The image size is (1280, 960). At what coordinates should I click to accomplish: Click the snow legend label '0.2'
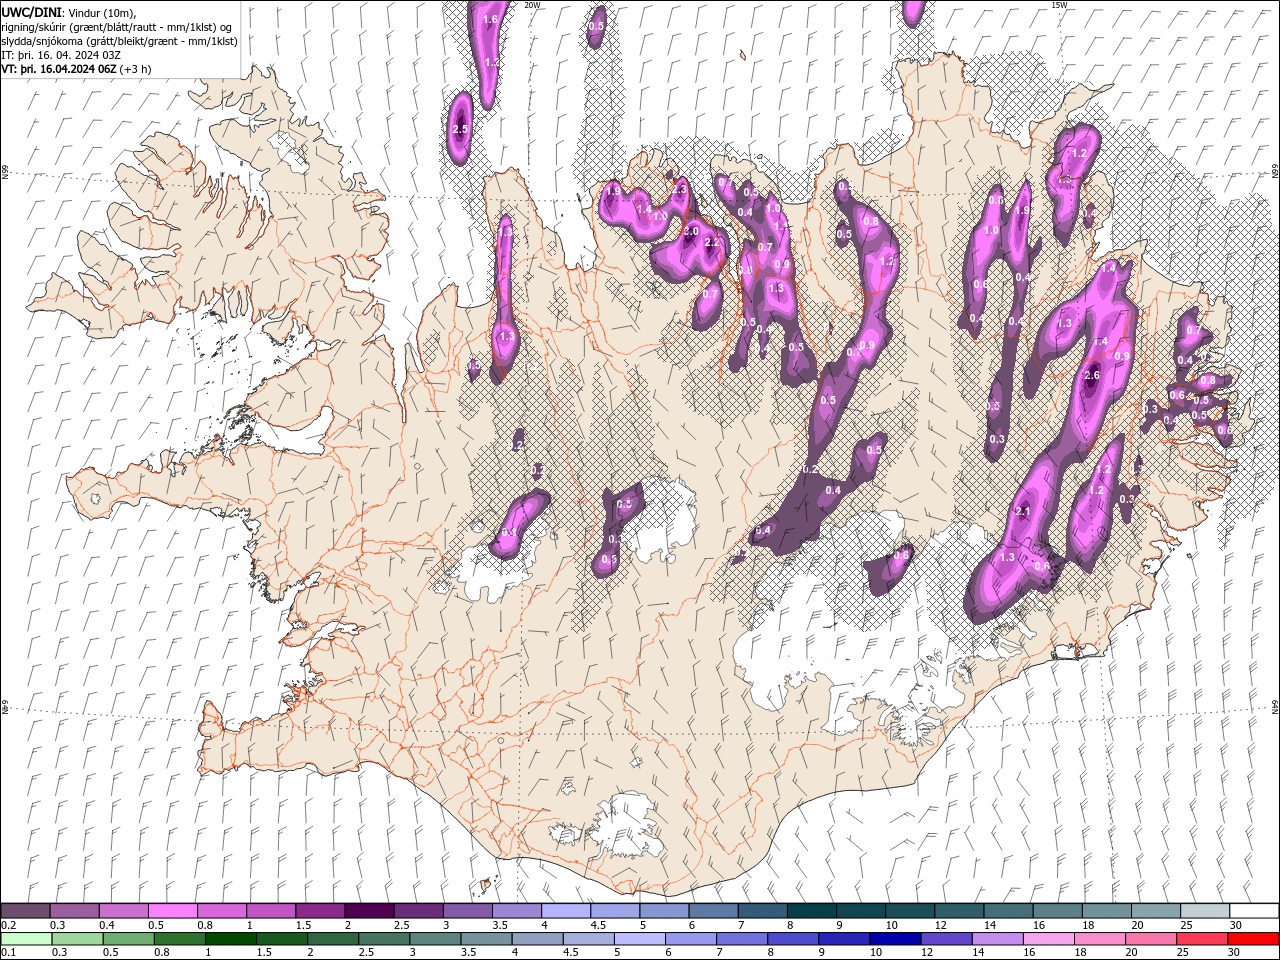9,925
